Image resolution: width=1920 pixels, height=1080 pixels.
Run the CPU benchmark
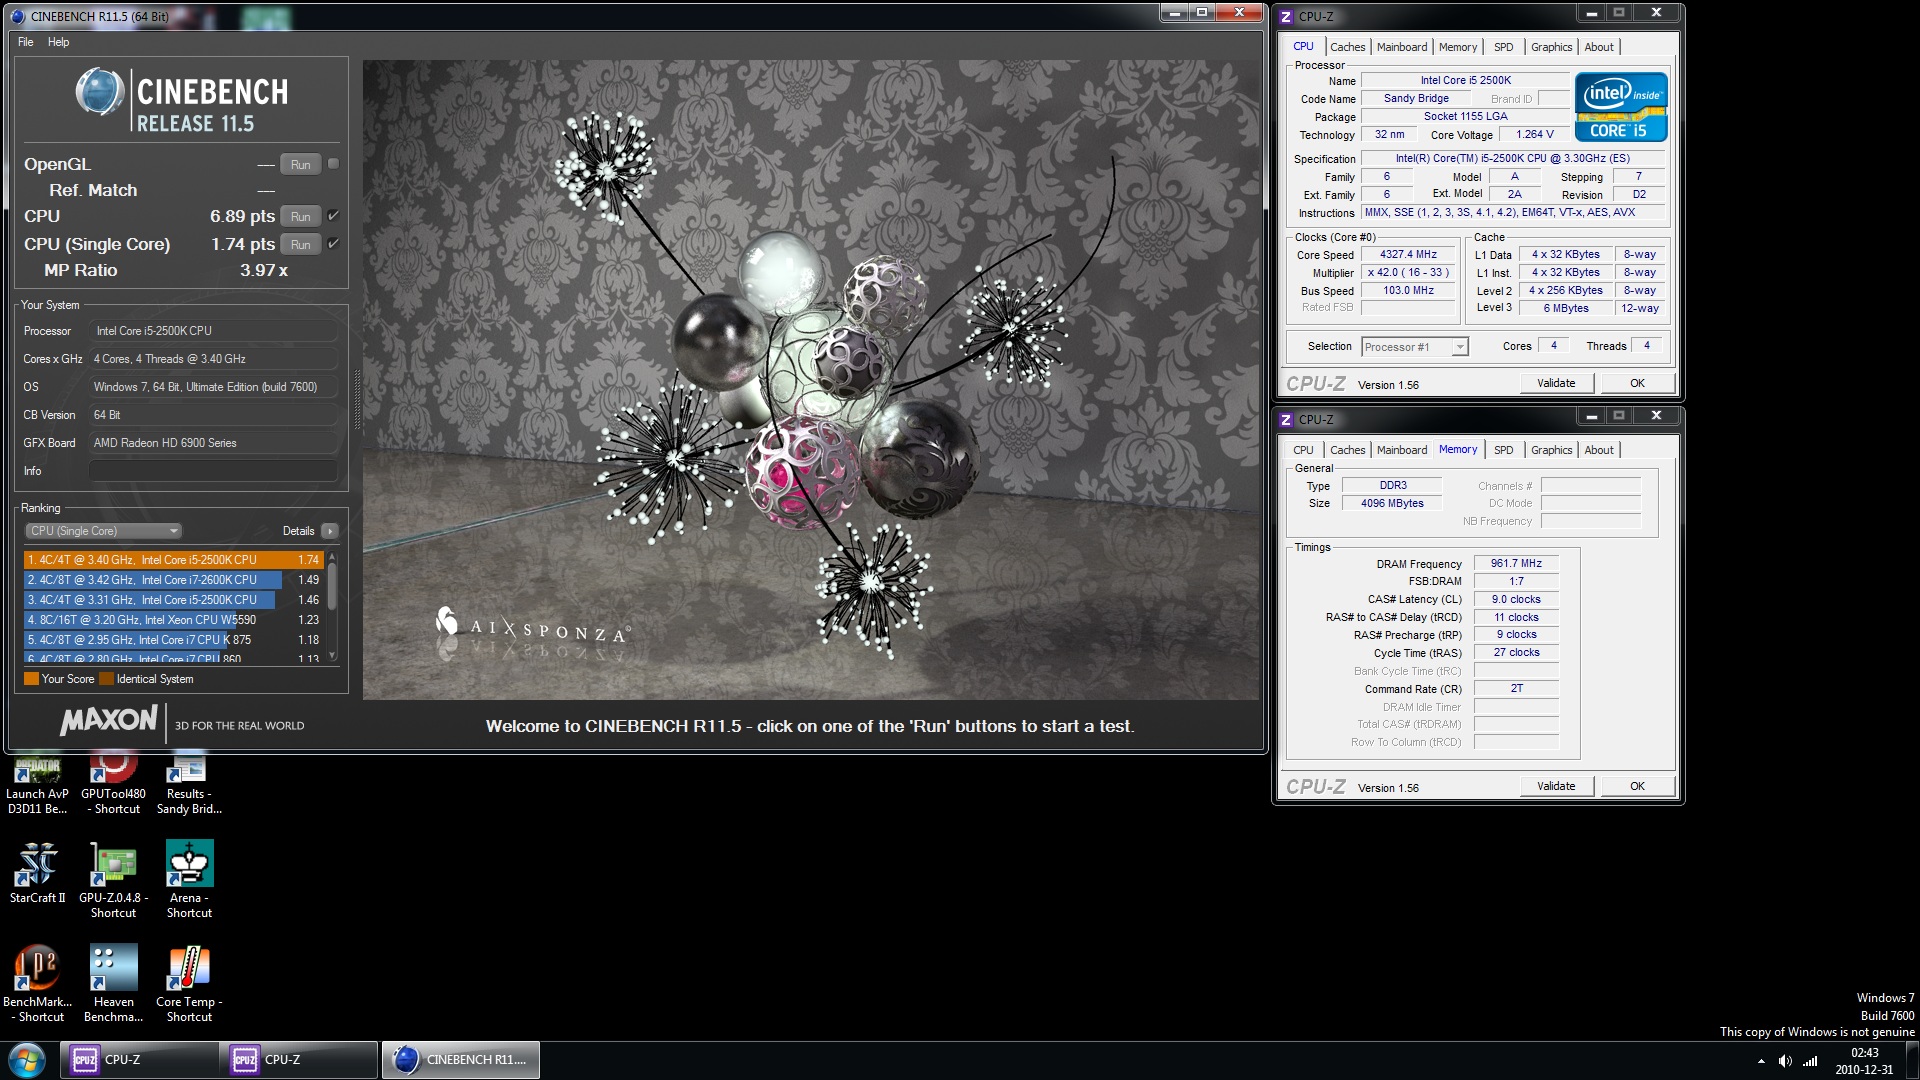(300, 216)
